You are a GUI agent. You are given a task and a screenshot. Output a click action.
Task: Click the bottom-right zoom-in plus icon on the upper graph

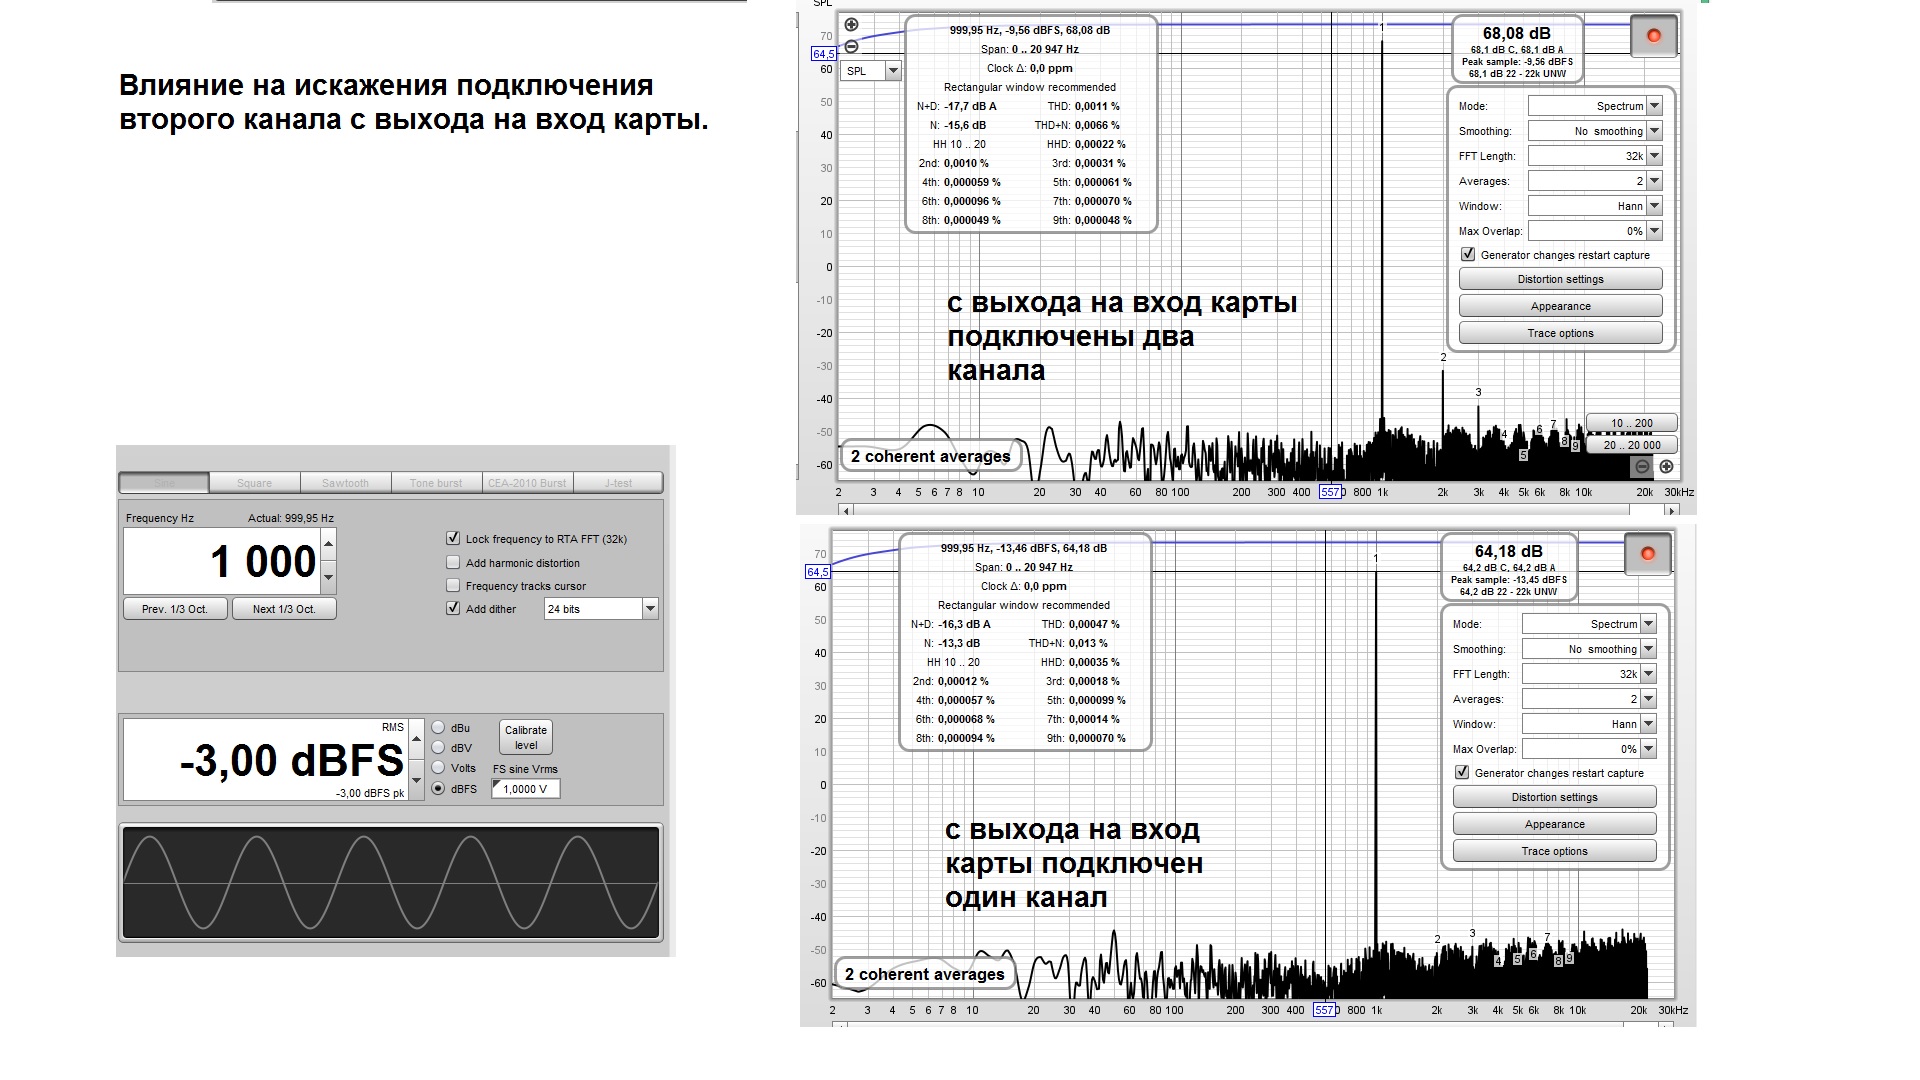pyautogui.click(x=1666, y=466)
